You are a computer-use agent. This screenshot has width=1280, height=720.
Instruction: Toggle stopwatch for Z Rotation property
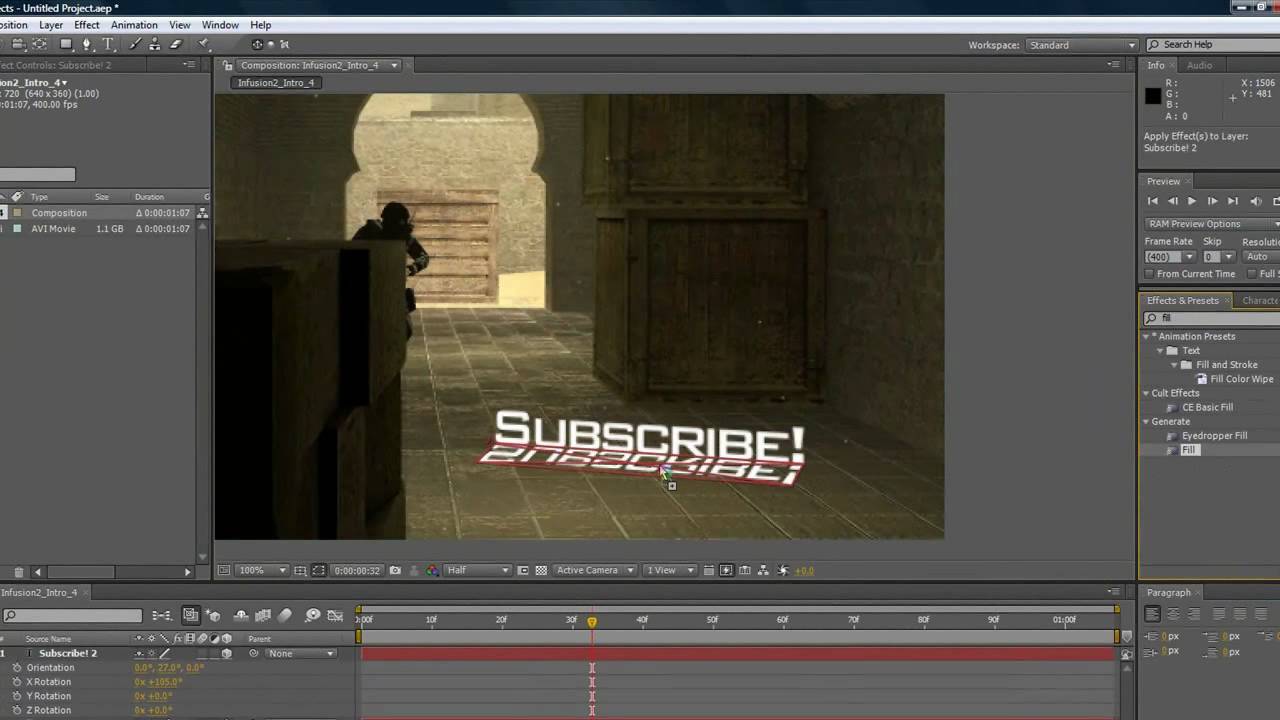pos(17,710)
